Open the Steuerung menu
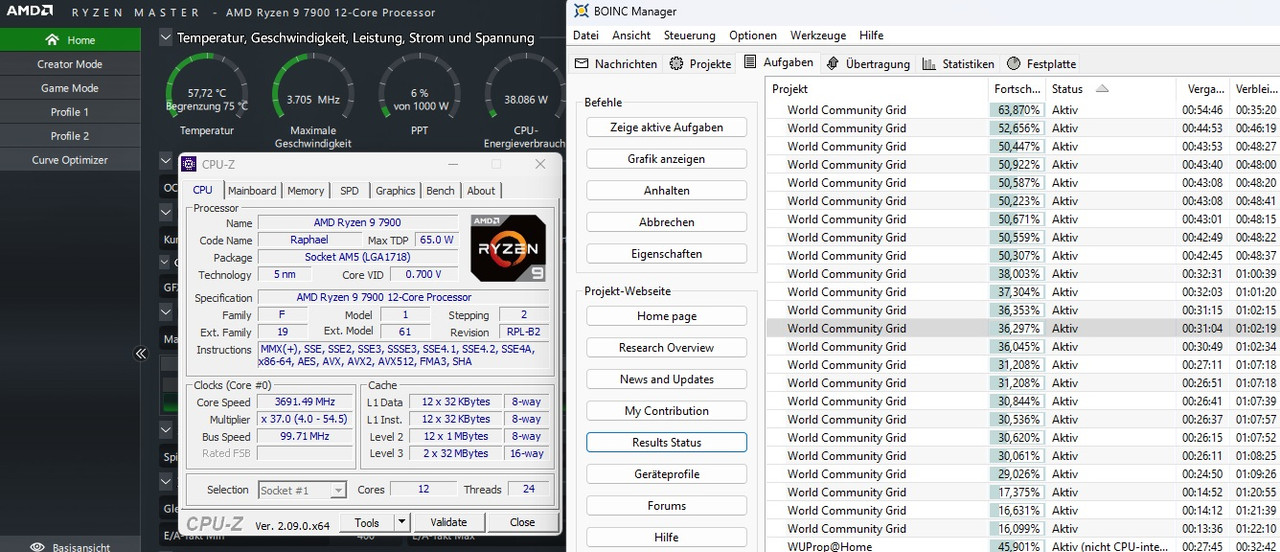Screen dimensions: 1280x552 689,35
